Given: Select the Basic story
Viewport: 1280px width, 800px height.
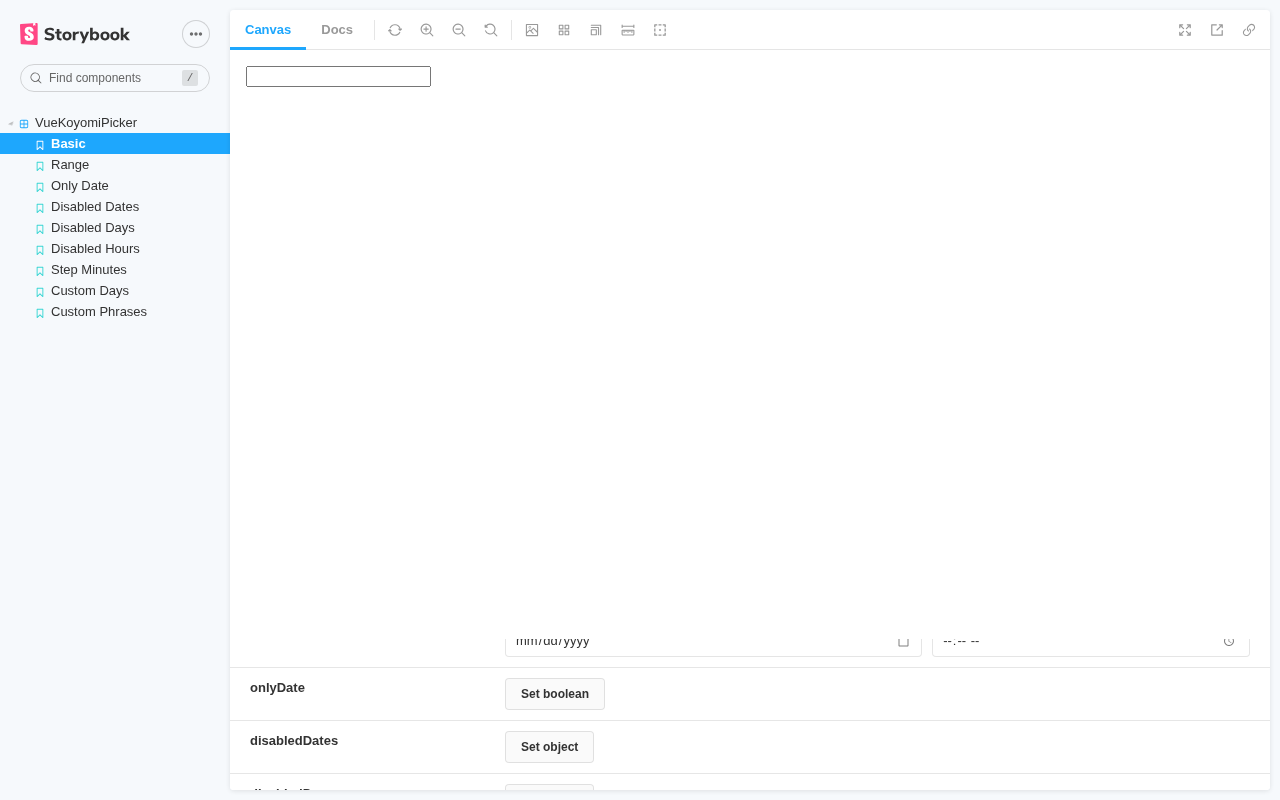Looking at the screenshot, I should (x=115, y=144).
